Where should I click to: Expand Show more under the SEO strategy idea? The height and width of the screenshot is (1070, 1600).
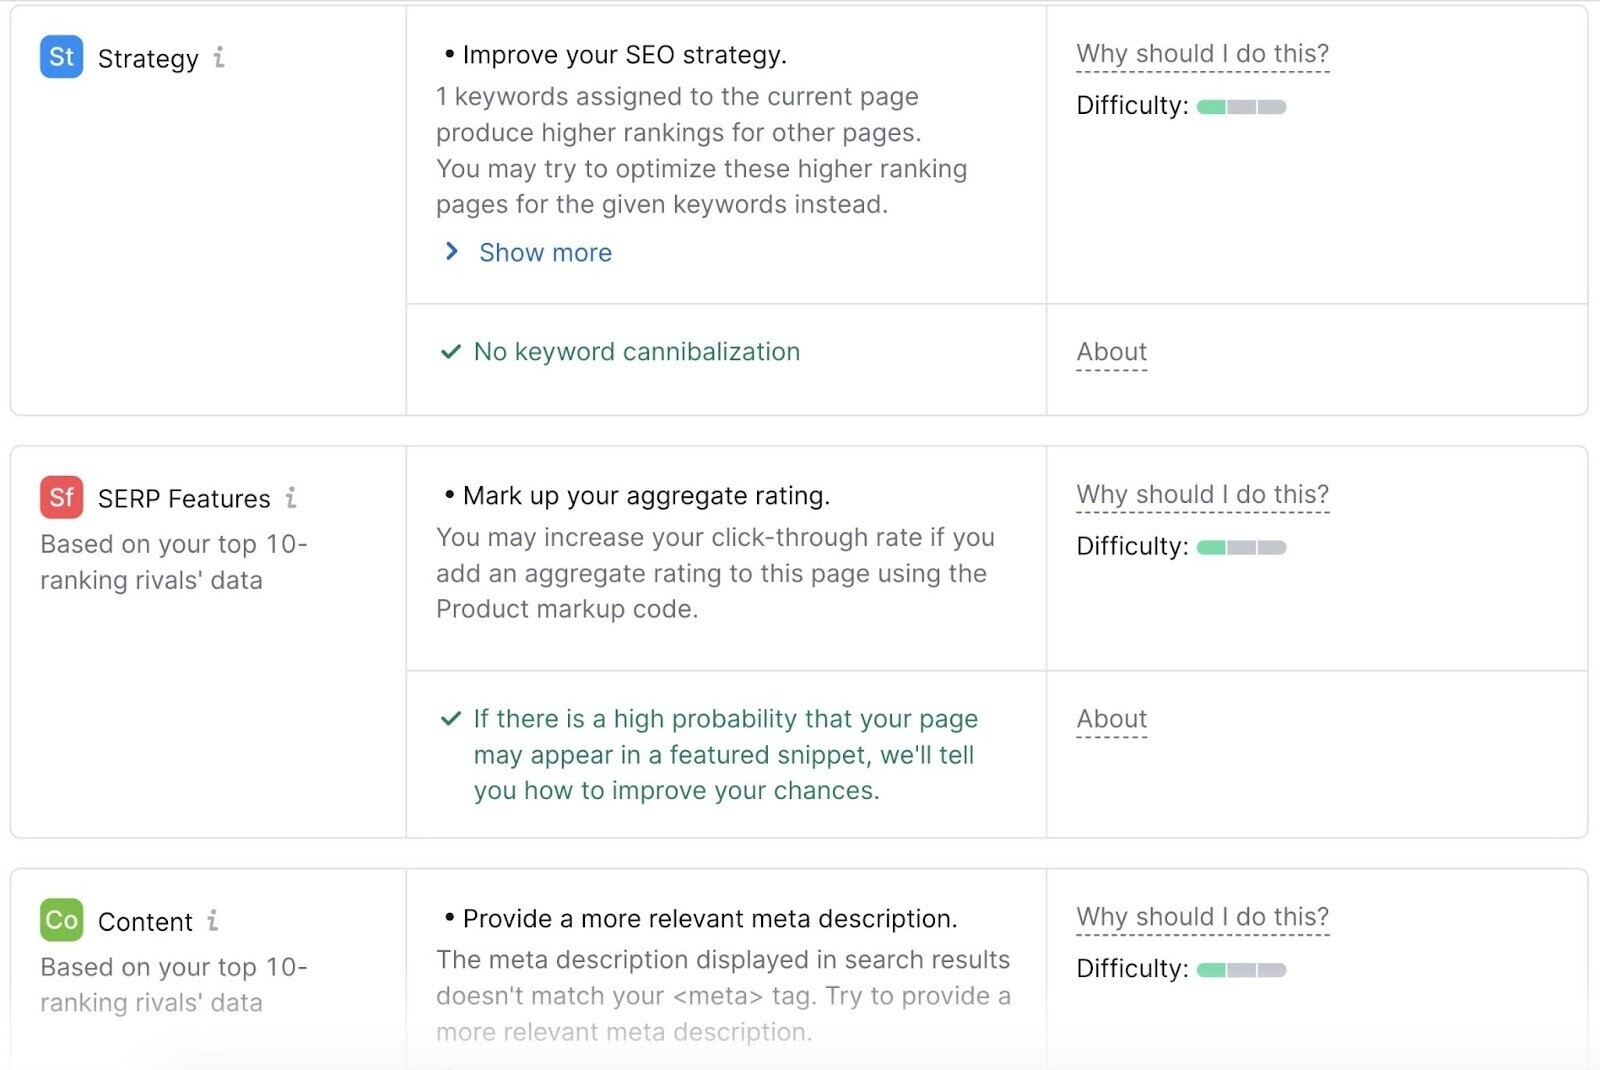545,252
